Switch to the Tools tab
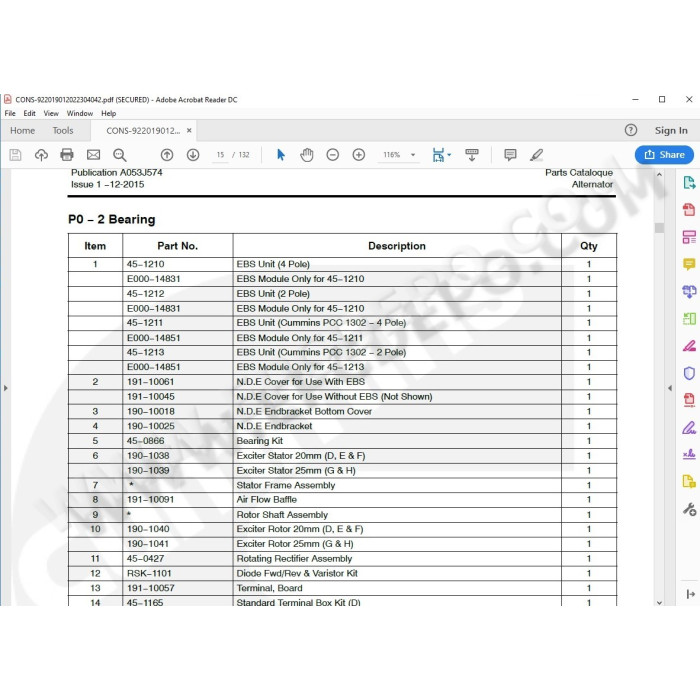Viewport: 700px width, 700px height. tap(62, 130)
